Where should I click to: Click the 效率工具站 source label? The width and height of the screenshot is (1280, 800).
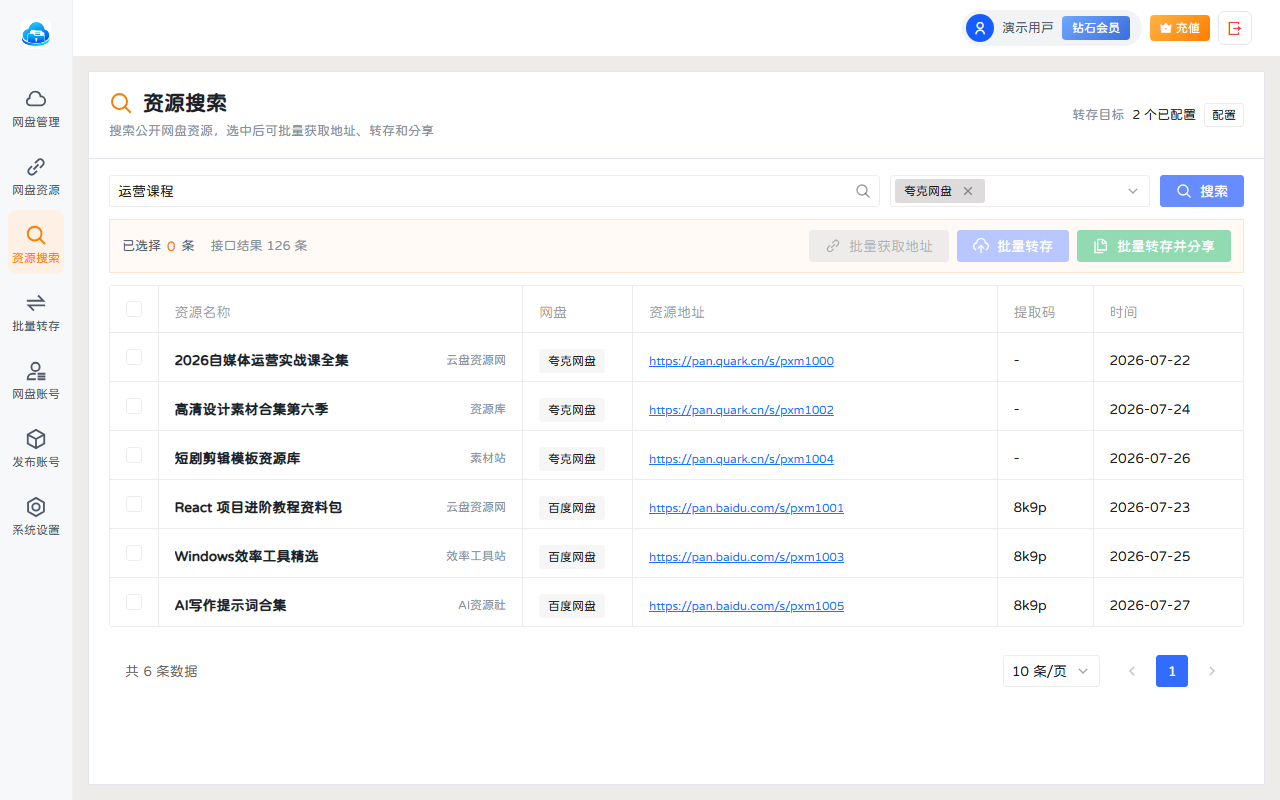click(476, 556)
